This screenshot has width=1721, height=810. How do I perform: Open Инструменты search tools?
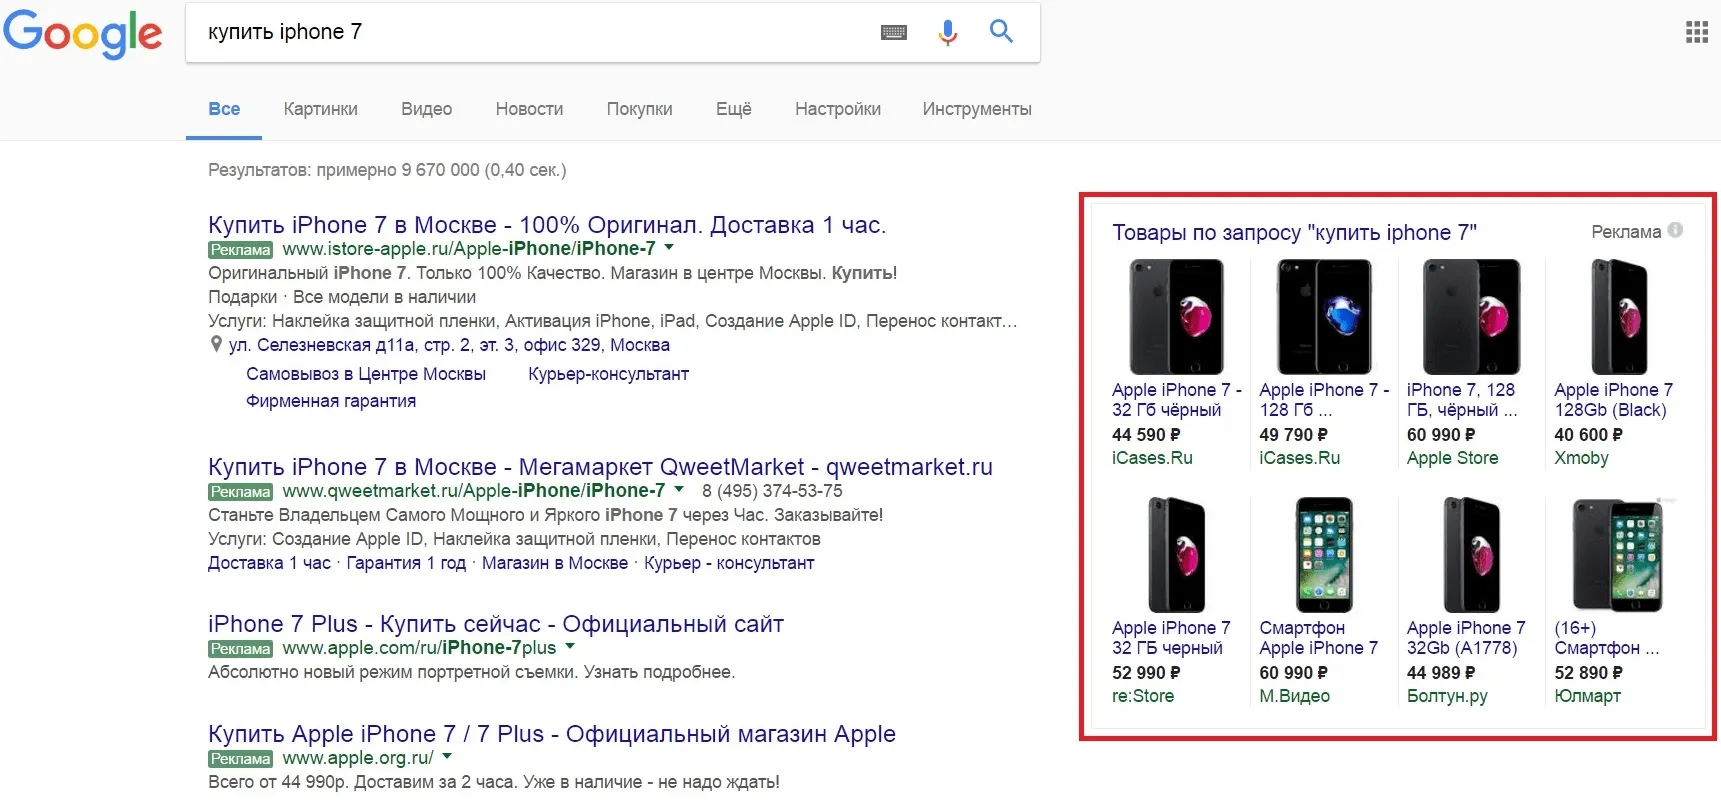[x=977, y=109]
